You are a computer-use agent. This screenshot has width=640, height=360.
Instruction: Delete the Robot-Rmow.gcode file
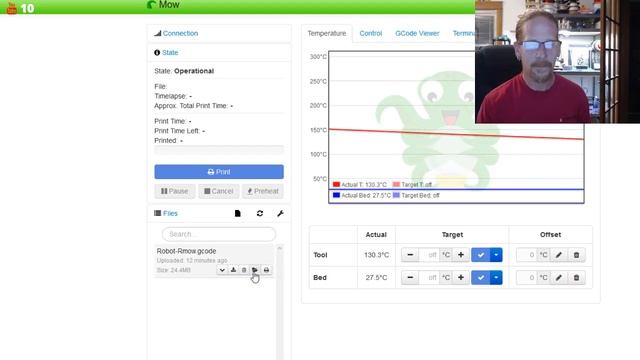[x=244, y=270]
